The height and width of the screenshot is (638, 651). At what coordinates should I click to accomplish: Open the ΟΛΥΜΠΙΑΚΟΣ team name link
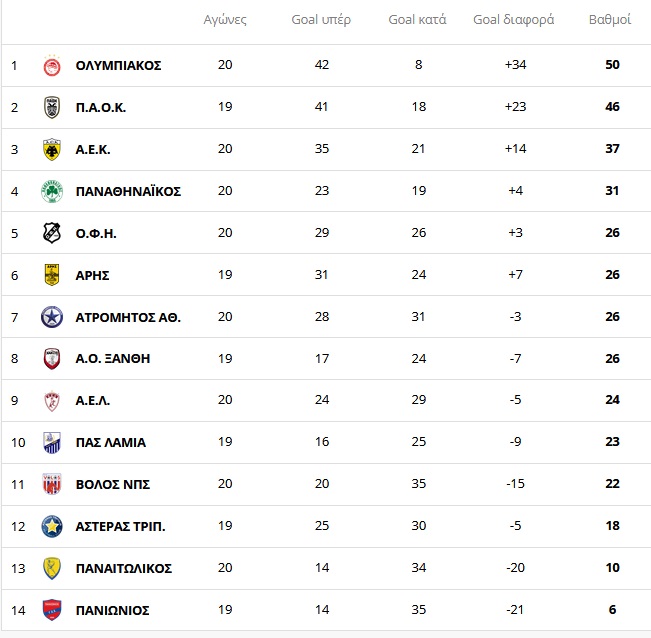coord(118,66)
